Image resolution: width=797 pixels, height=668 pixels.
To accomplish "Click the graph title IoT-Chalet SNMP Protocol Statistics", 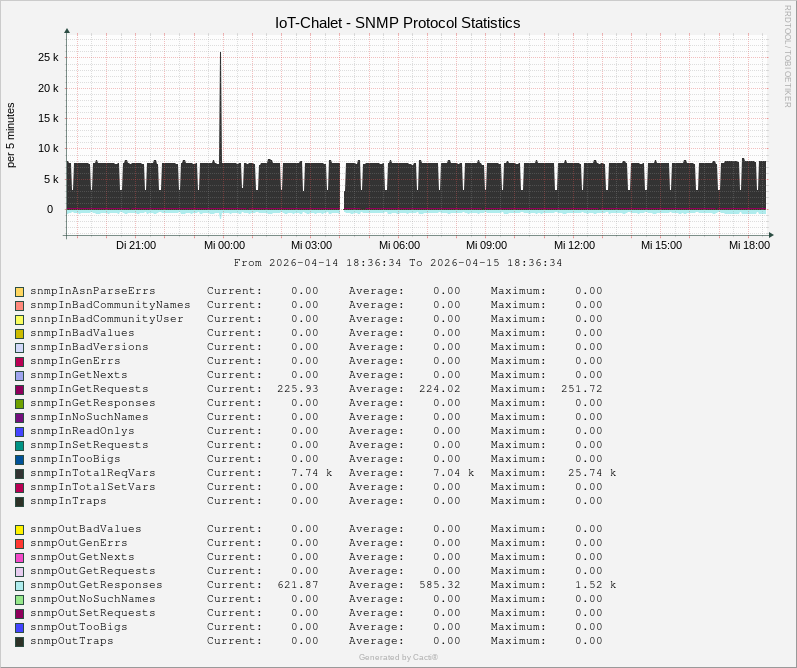I will point(397,22).
